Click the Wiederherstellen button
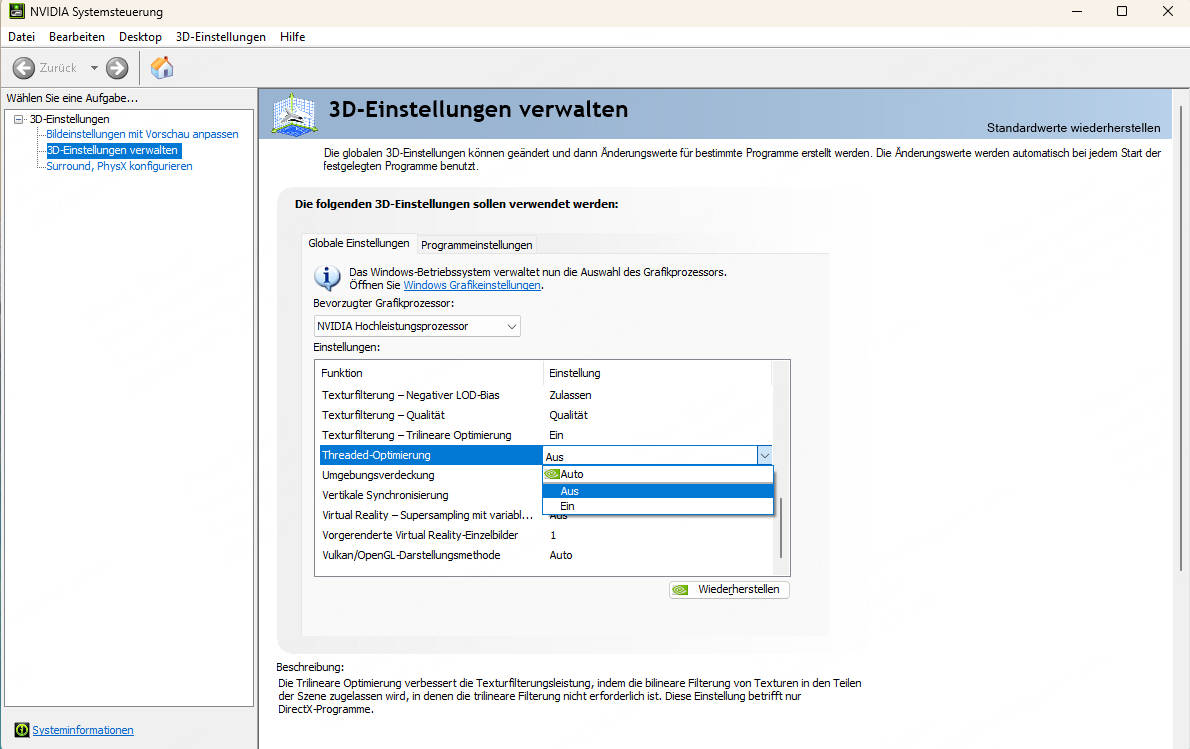The image size is (1190, 749). 729,590
